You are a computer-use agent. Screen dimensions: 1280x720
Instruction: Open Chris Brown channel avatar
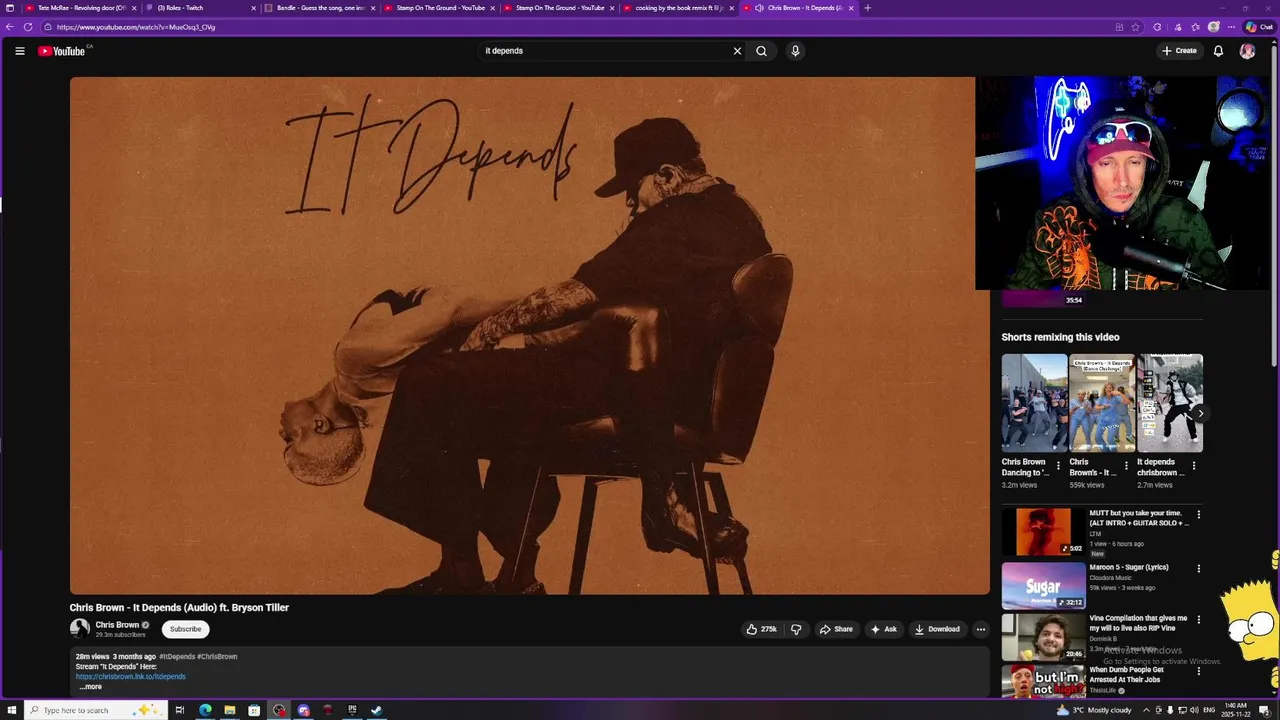[80, 628]
